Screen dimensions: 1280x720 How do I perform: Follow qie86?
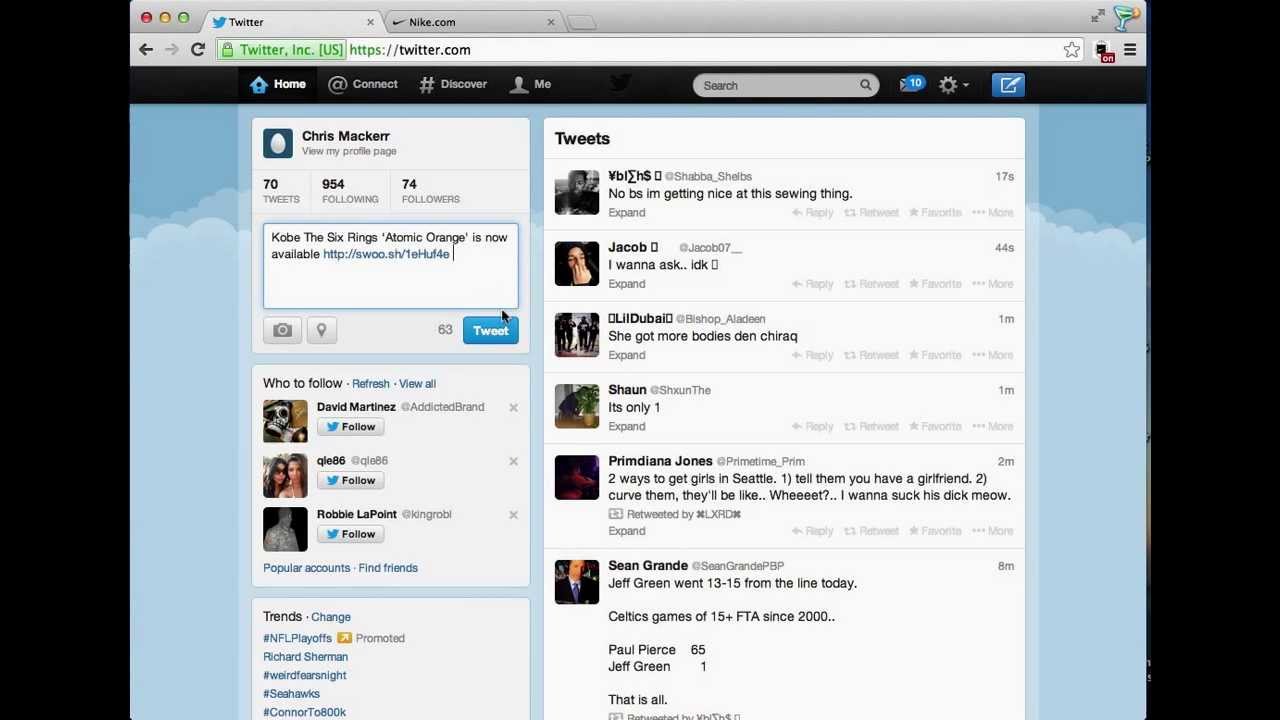point(350,481)
